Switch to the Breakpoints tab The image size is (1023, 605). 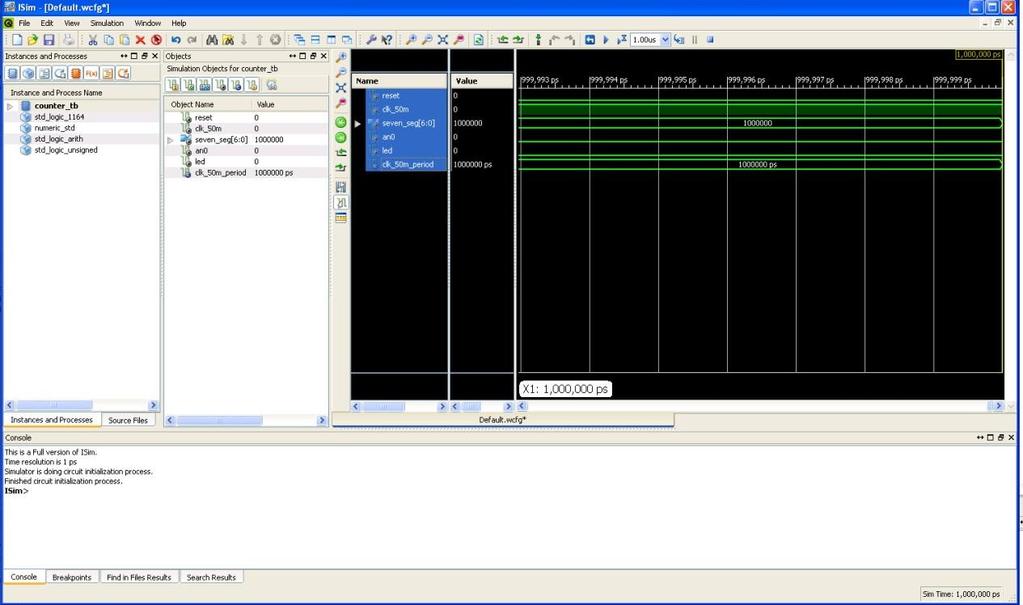72,578
